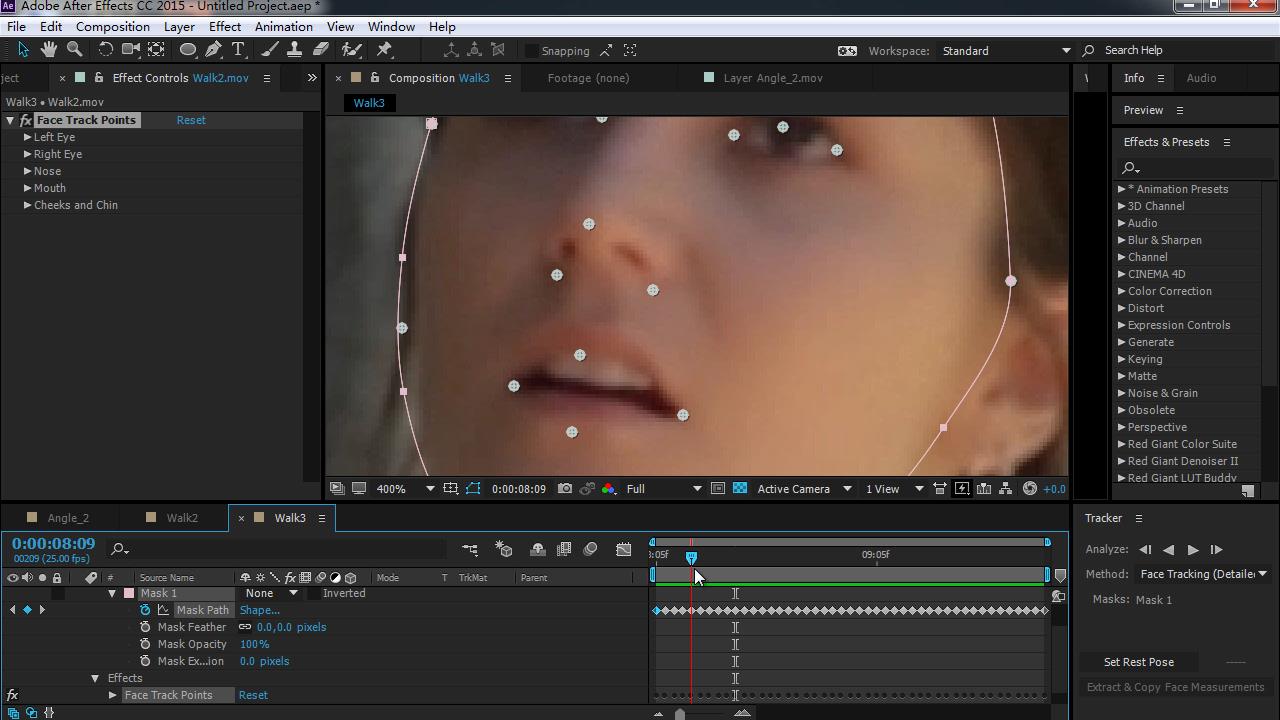Expand the Mouth property group

28,188
